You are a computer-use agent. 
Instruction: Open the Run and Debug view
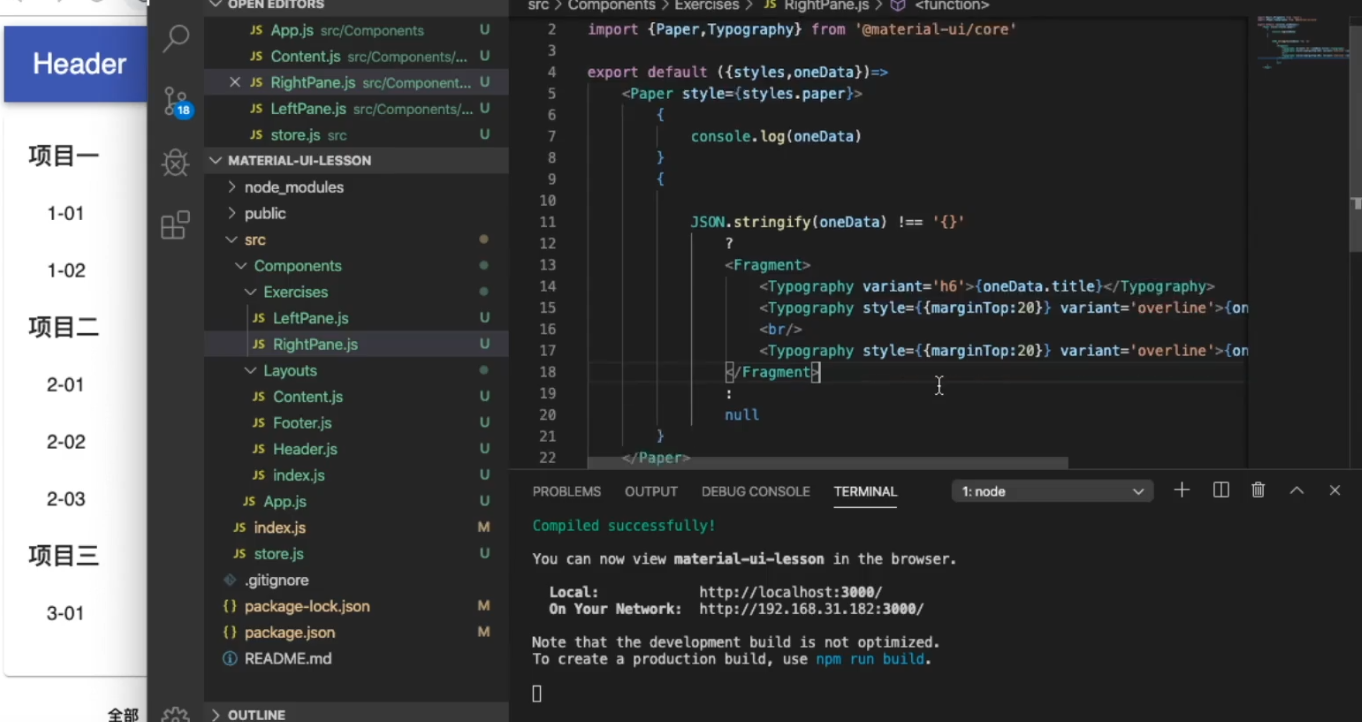pos(175,162)
